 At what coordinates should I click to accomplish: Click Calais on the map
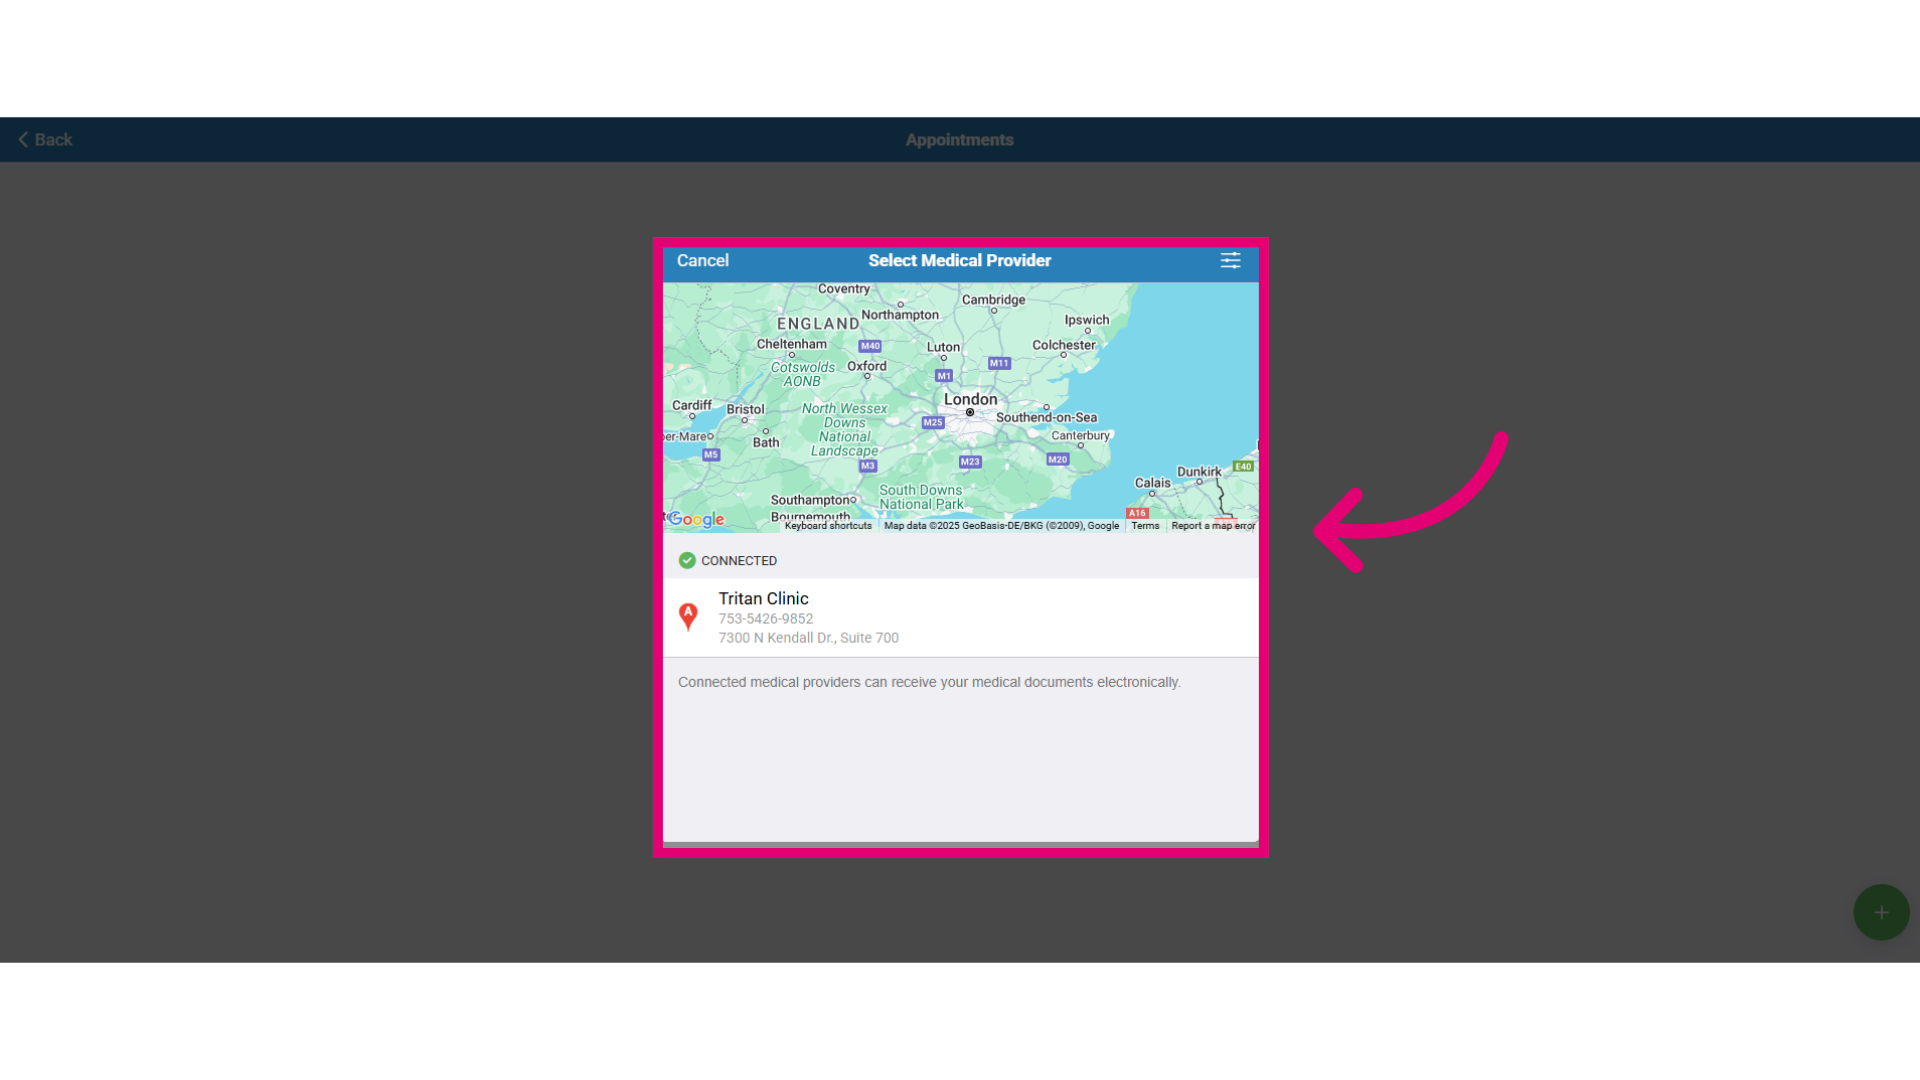tap(1152, 483)
